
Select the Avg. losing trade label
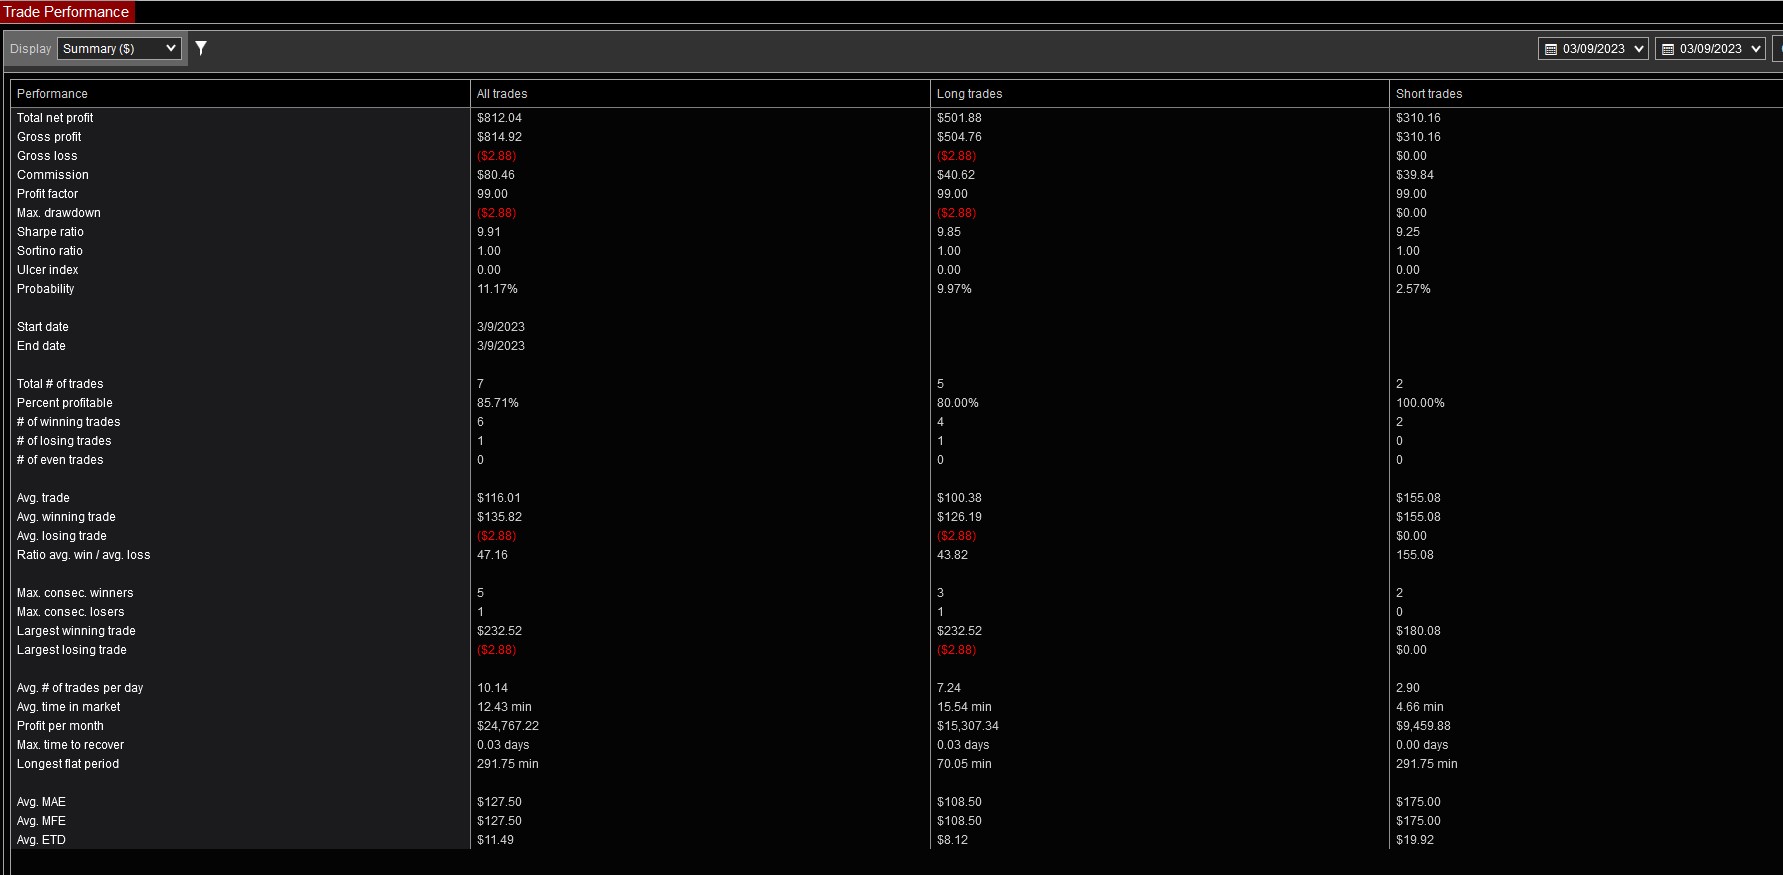62,536
